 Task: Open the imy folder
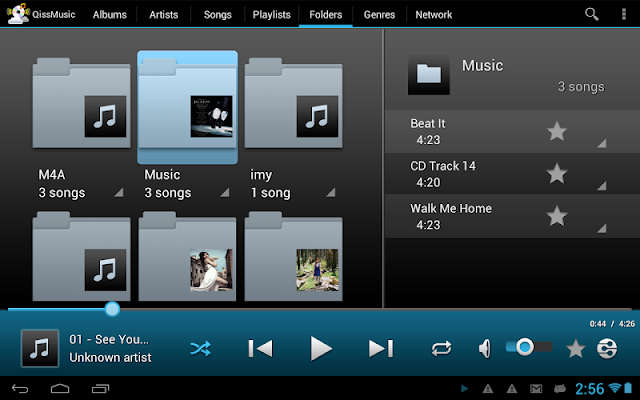[x=293, y=103]
